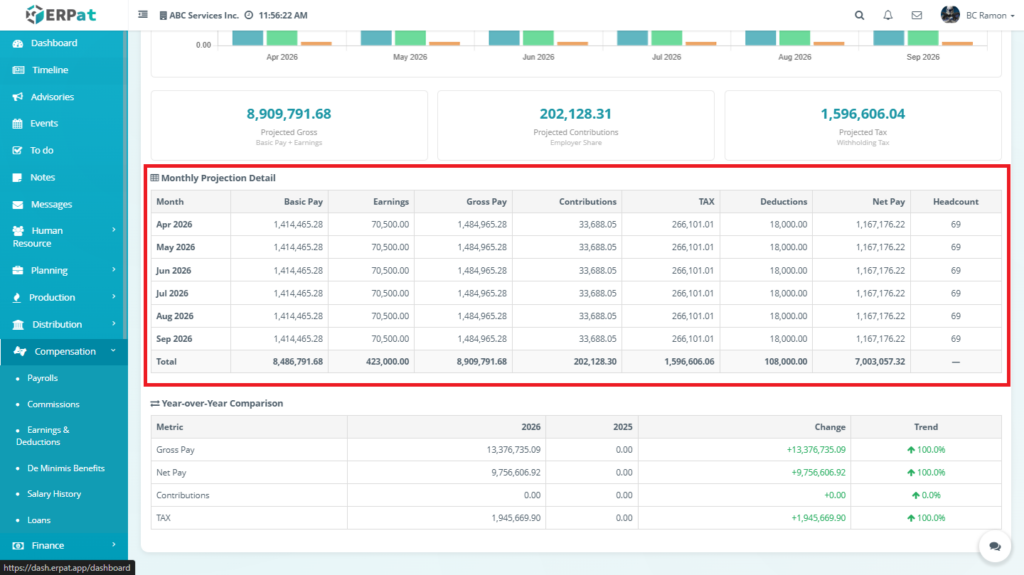
Task: Click the Net Pay column header
Action: (x=888, y=201)
